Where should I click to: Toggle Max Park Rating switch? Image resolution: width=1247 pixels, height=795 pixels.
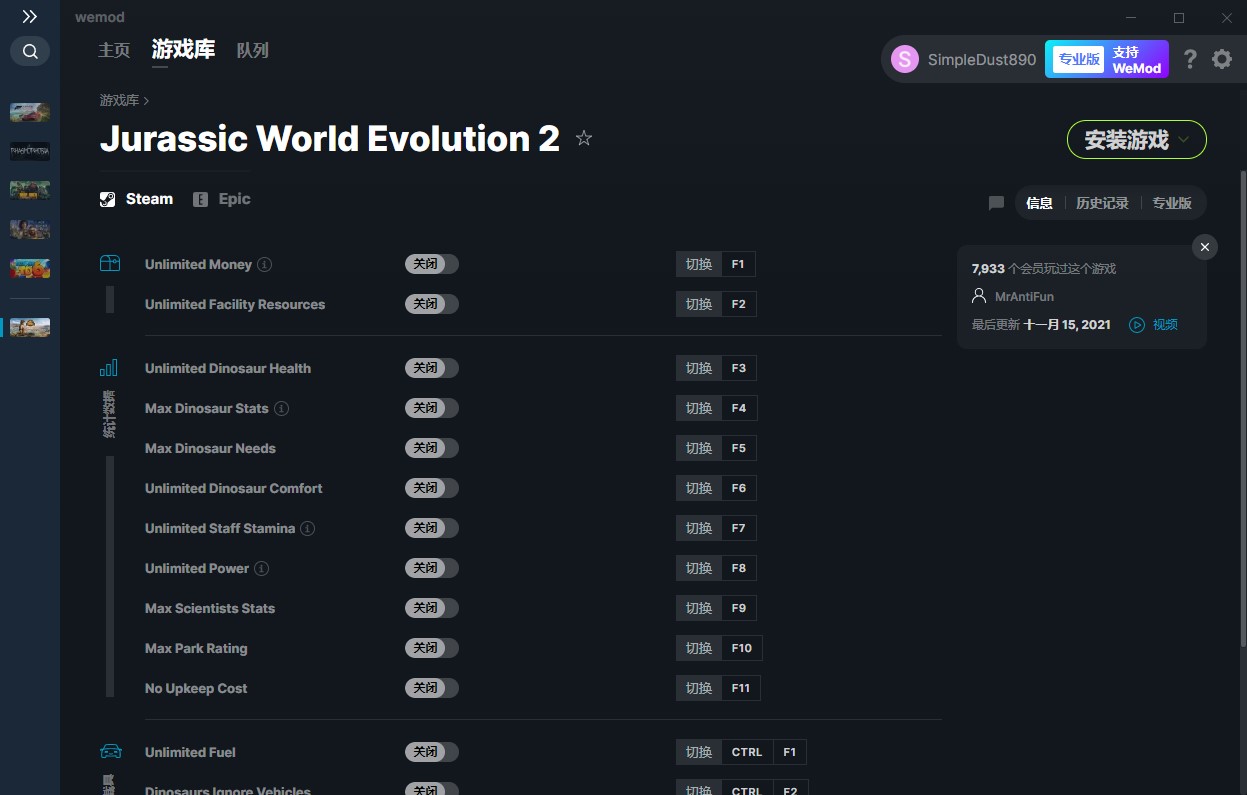coord(432,648)
